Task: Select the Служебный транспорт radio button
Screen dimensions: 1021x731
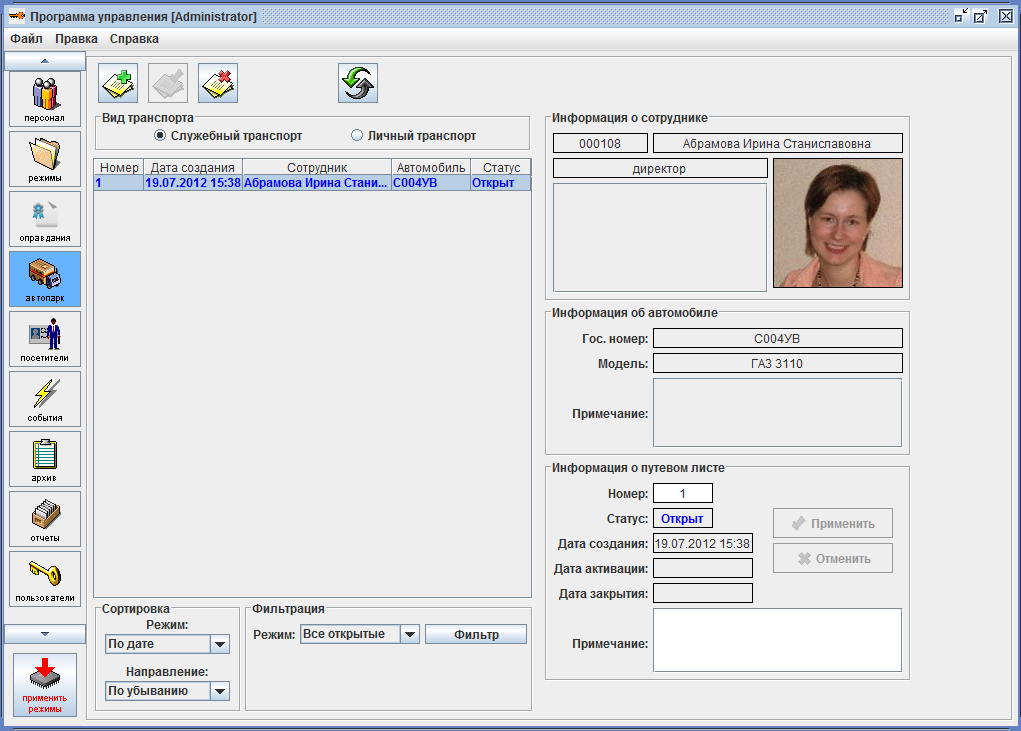Action: 160,136
